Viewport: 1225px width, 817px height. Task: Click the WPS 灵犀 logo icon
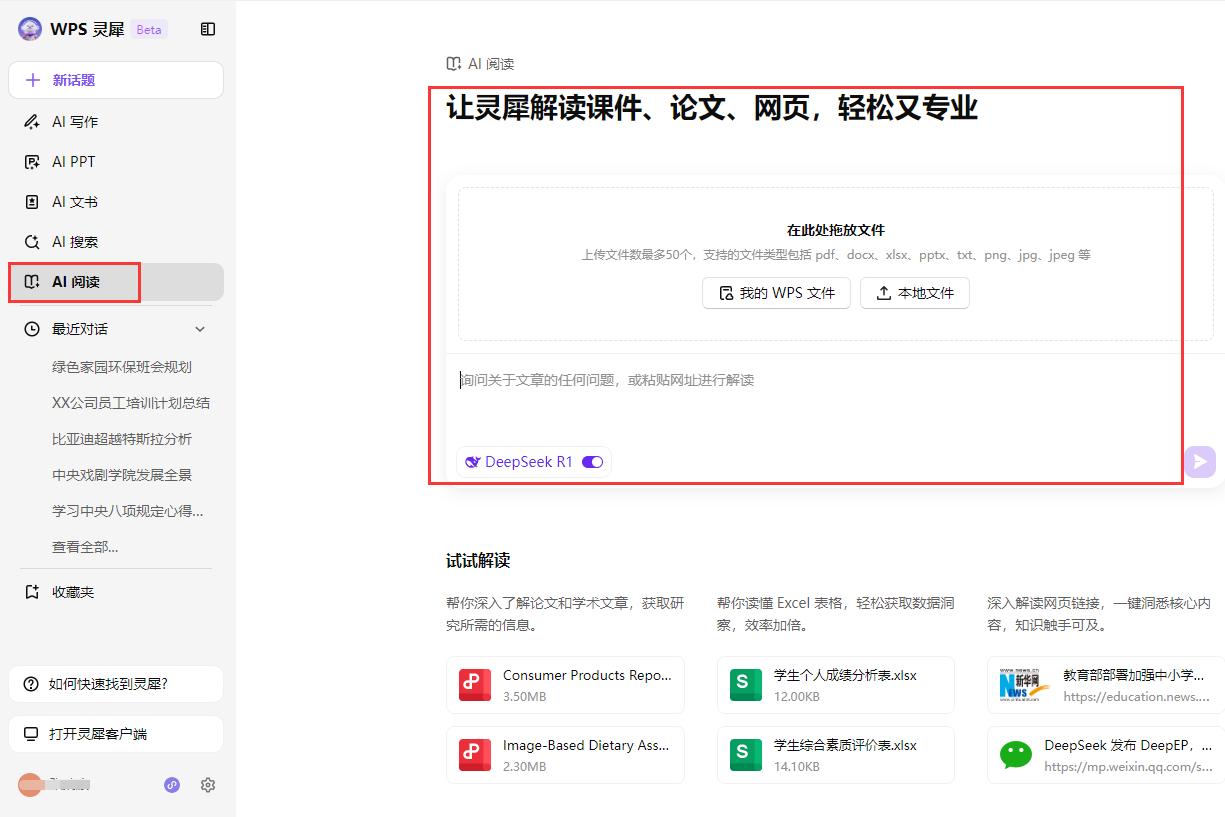(x=30, y=29)
